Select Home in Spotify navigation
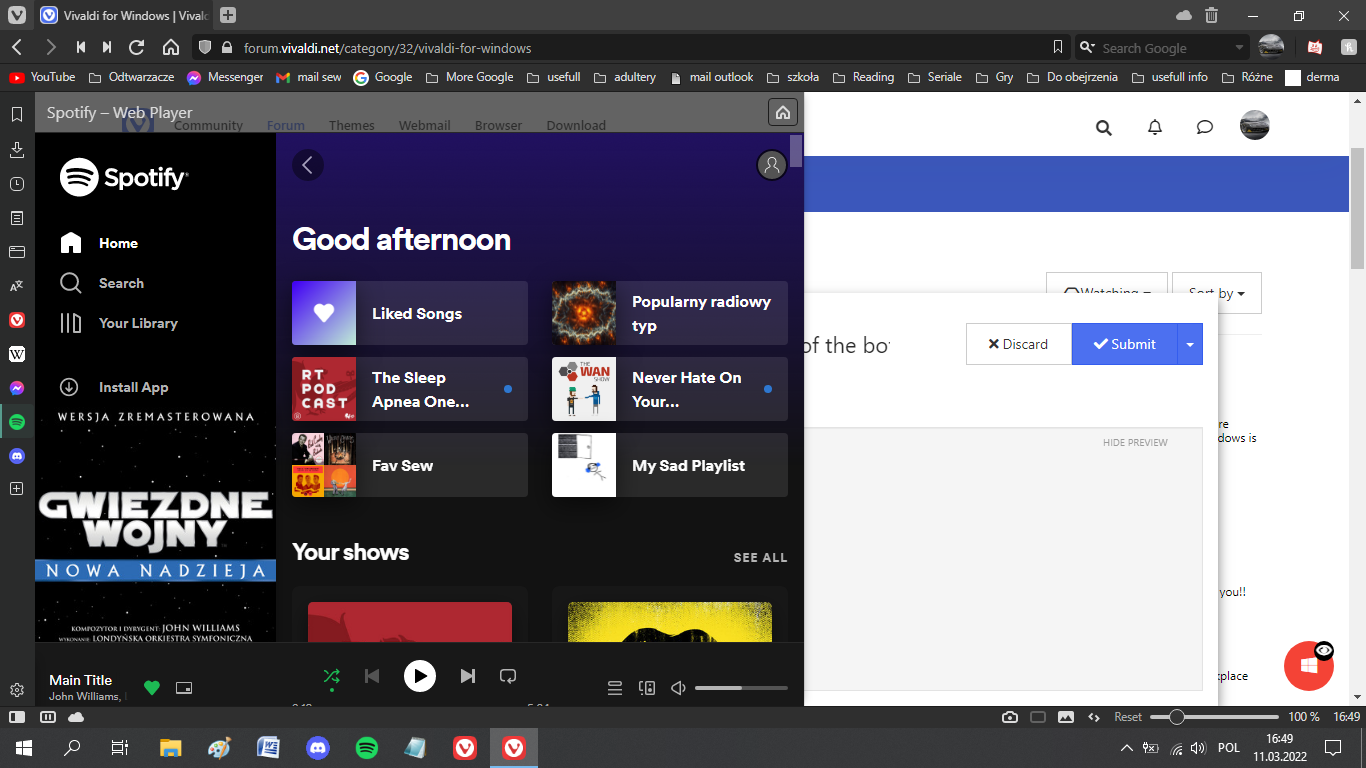The image size is (1366, 768). pyautogui.click(x=100, y=243)
